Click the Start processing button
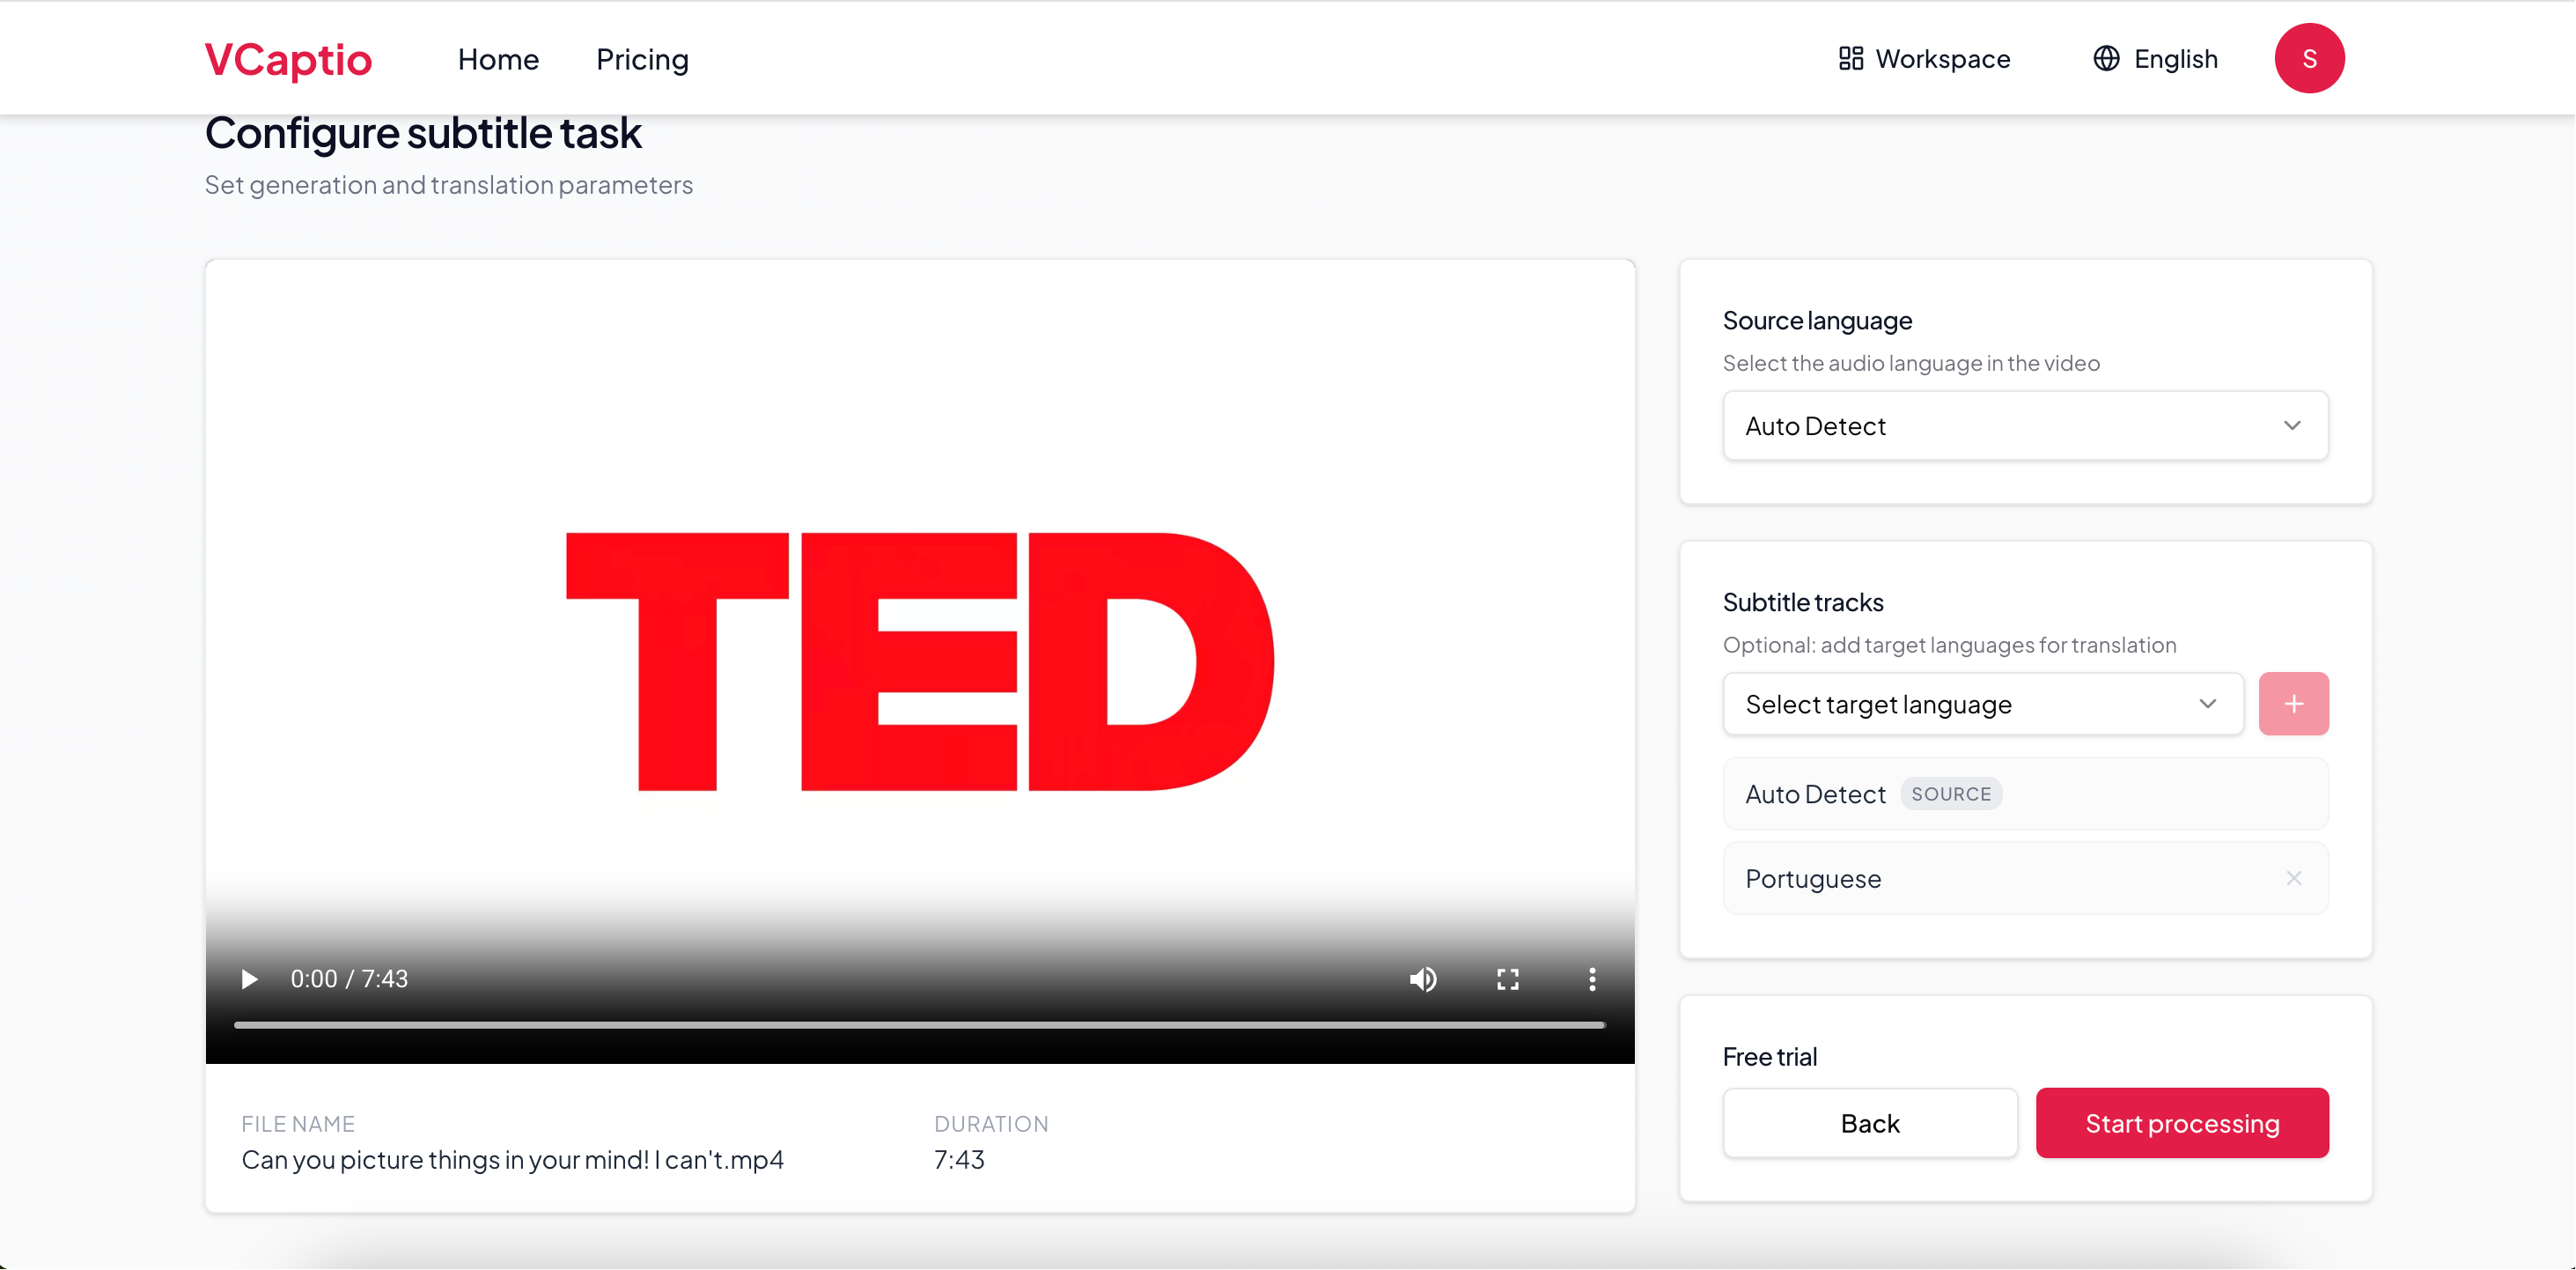 coord(2182,1122)
